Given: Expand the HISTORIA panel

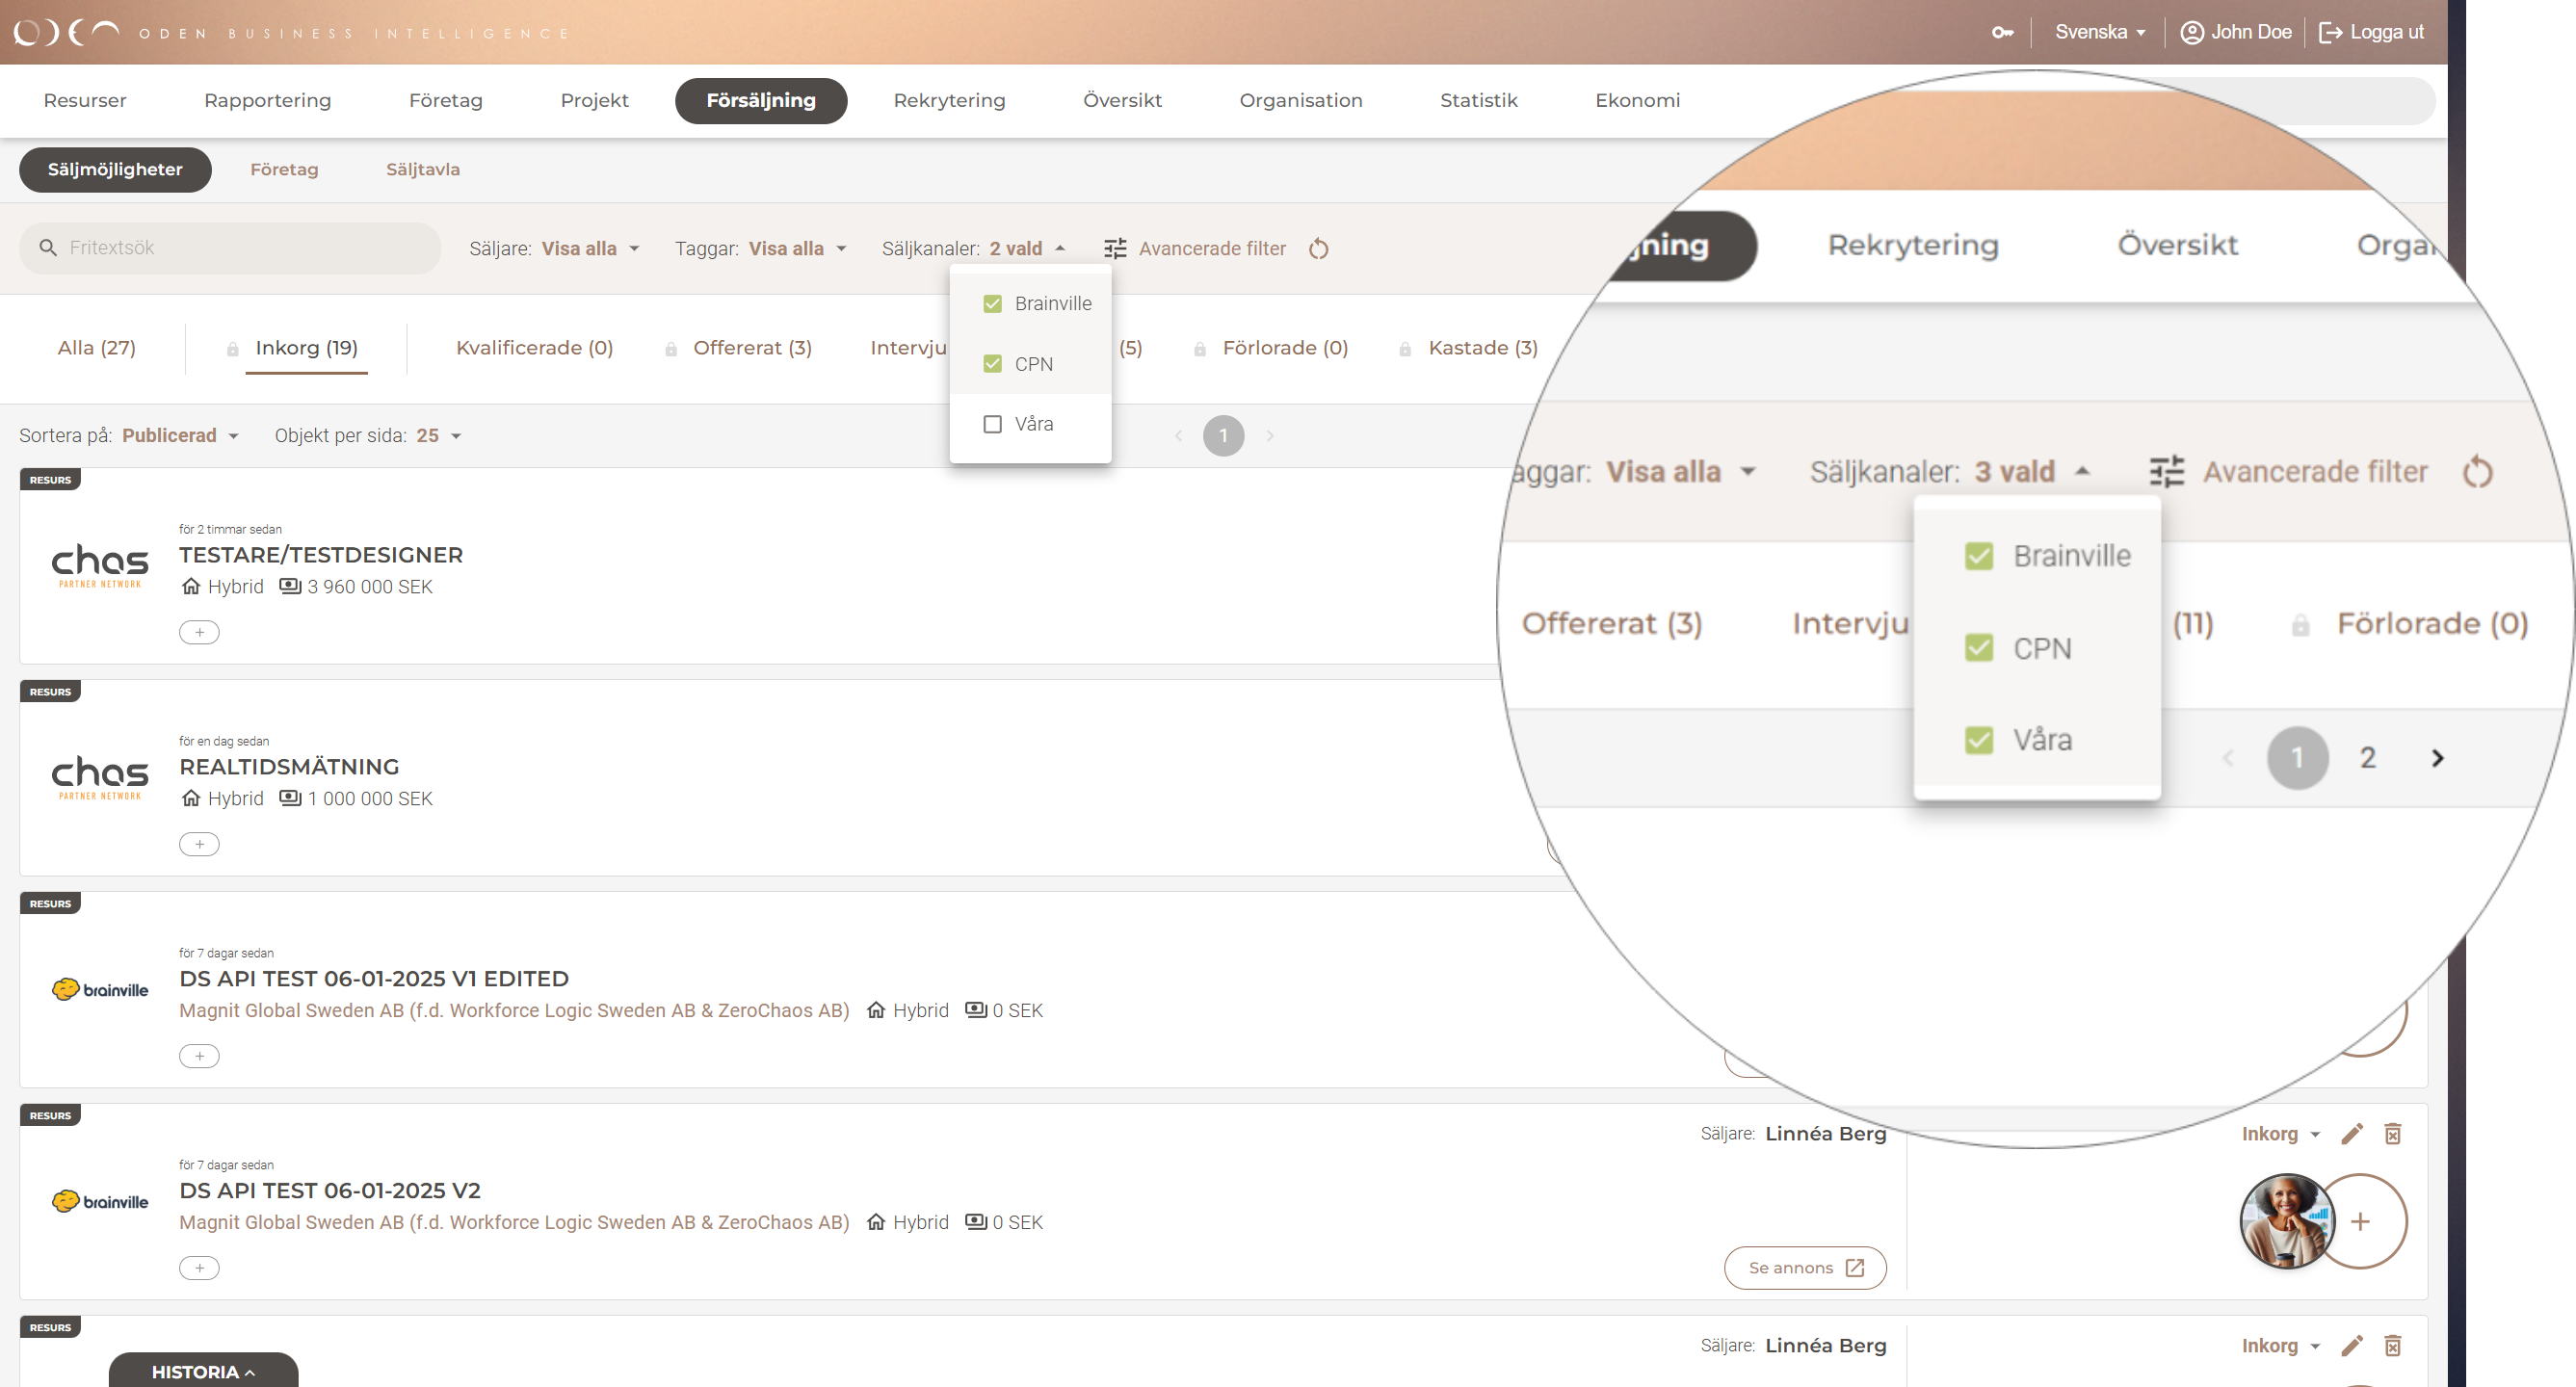Looking at the screenshot, I should [x=203, y=1371].
